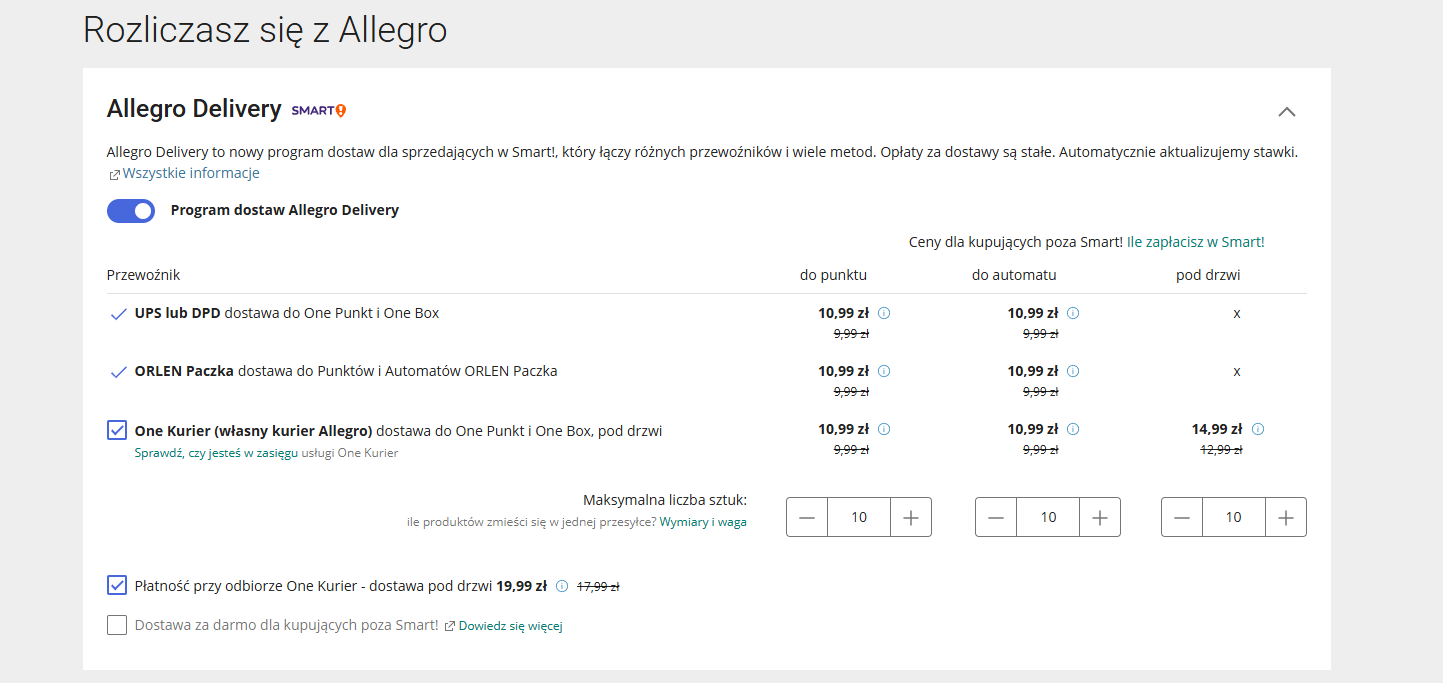1443x683 pixels.
Task: Click info icon beside One Kurier do automatu price
Action: click(x=1072, y=429)
